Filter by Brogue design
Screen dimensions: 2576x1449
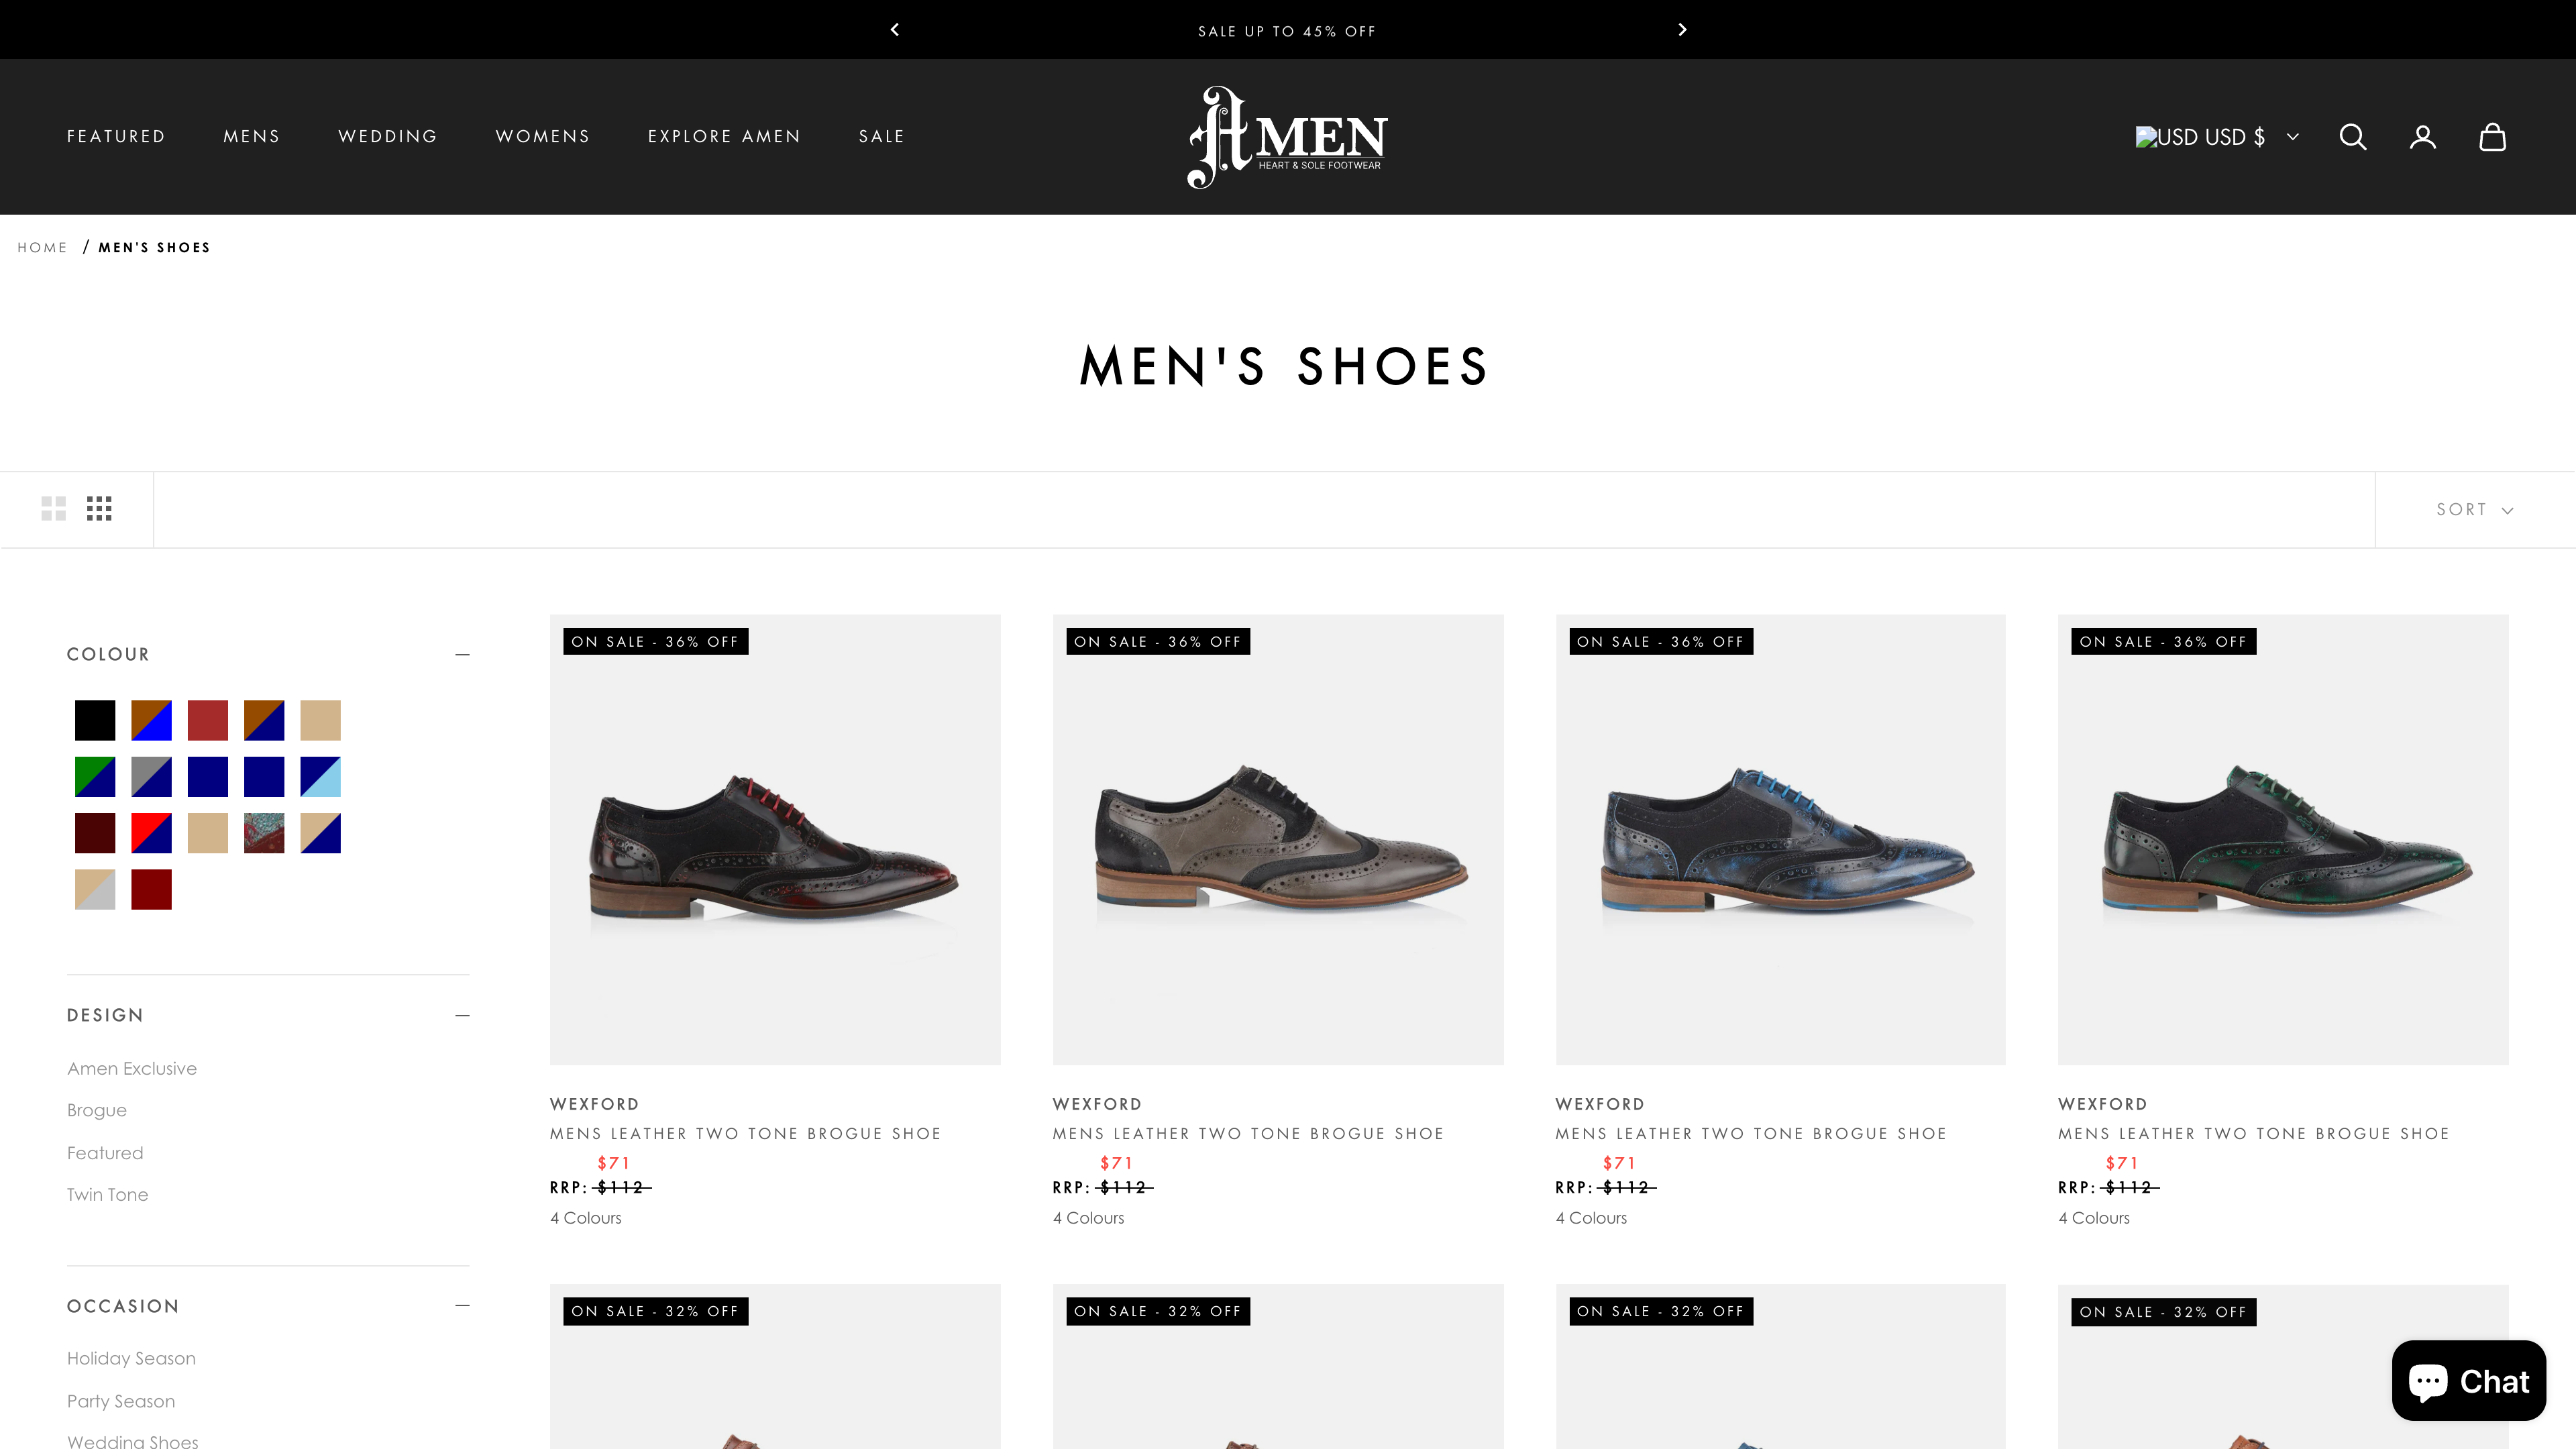tap(96, 1110)
